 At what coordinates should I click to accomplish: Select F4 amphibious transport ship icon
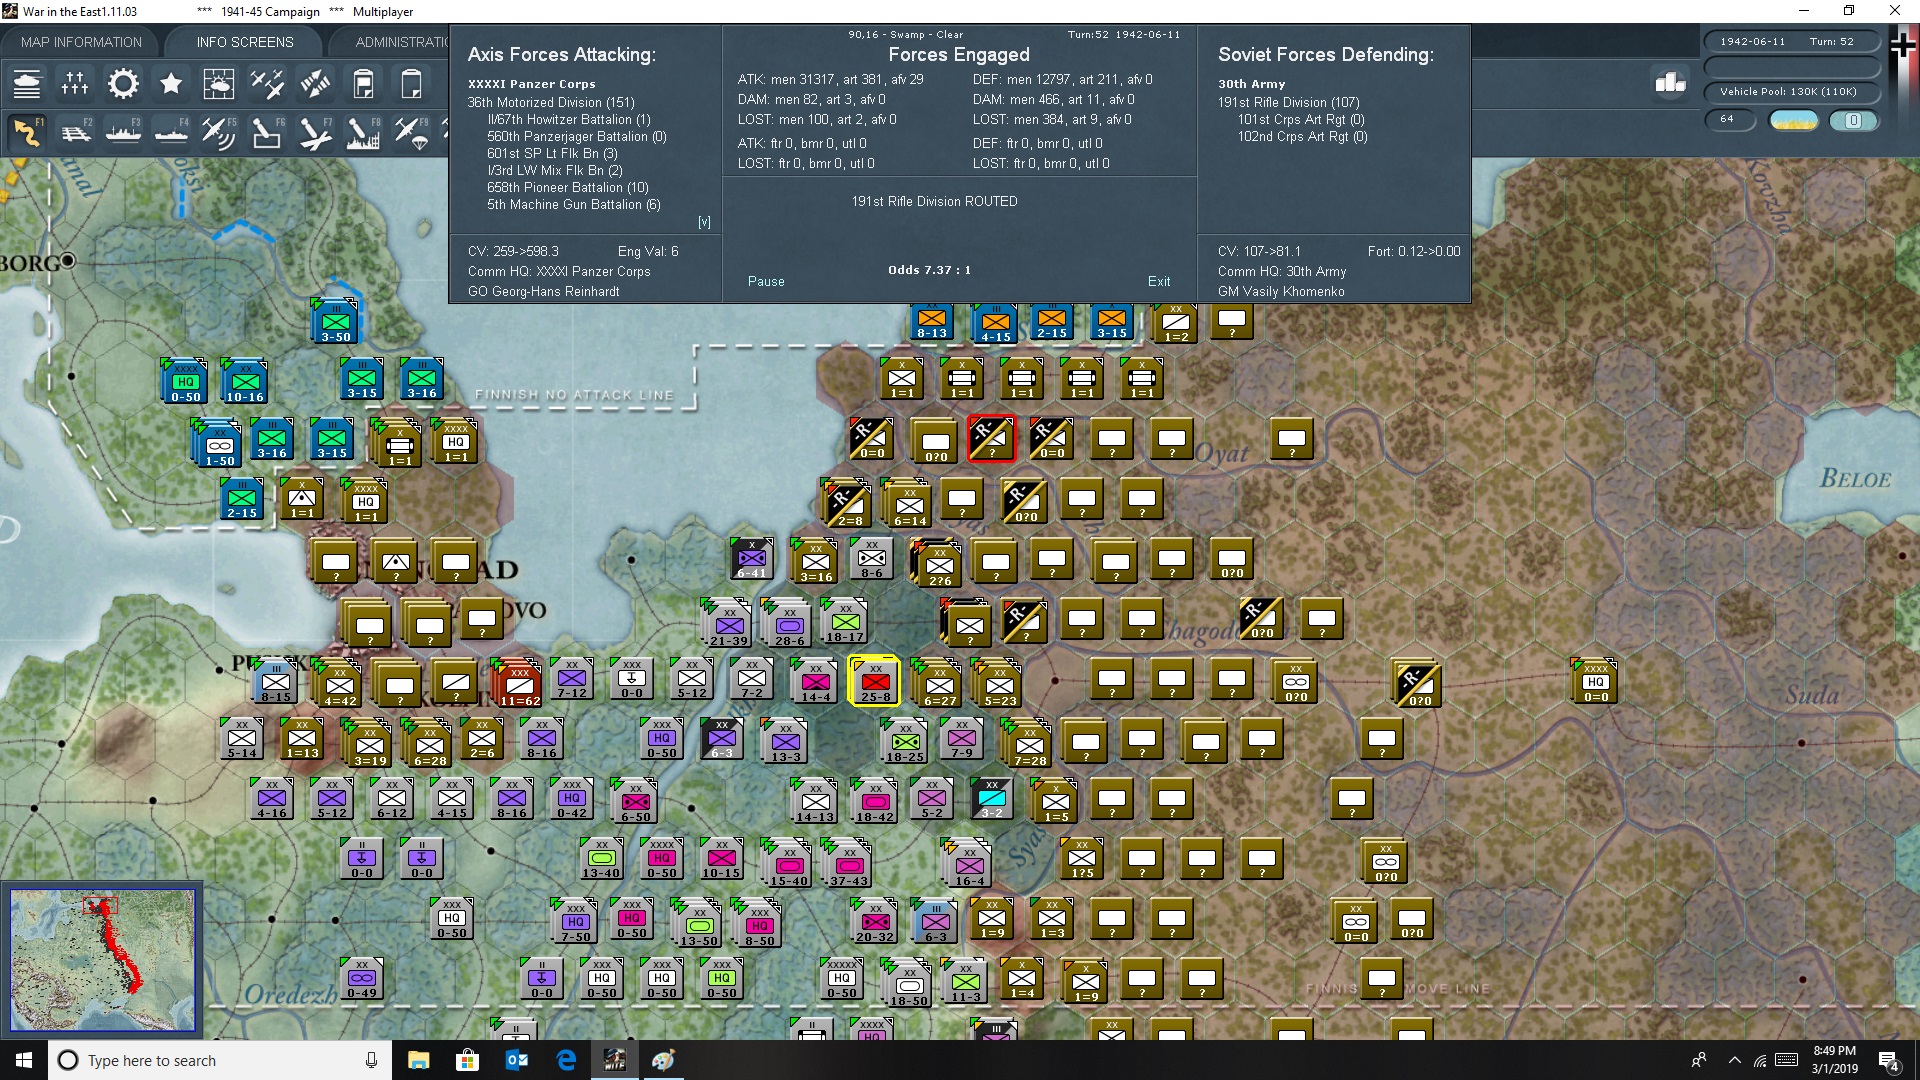click(x=171, y=133)
